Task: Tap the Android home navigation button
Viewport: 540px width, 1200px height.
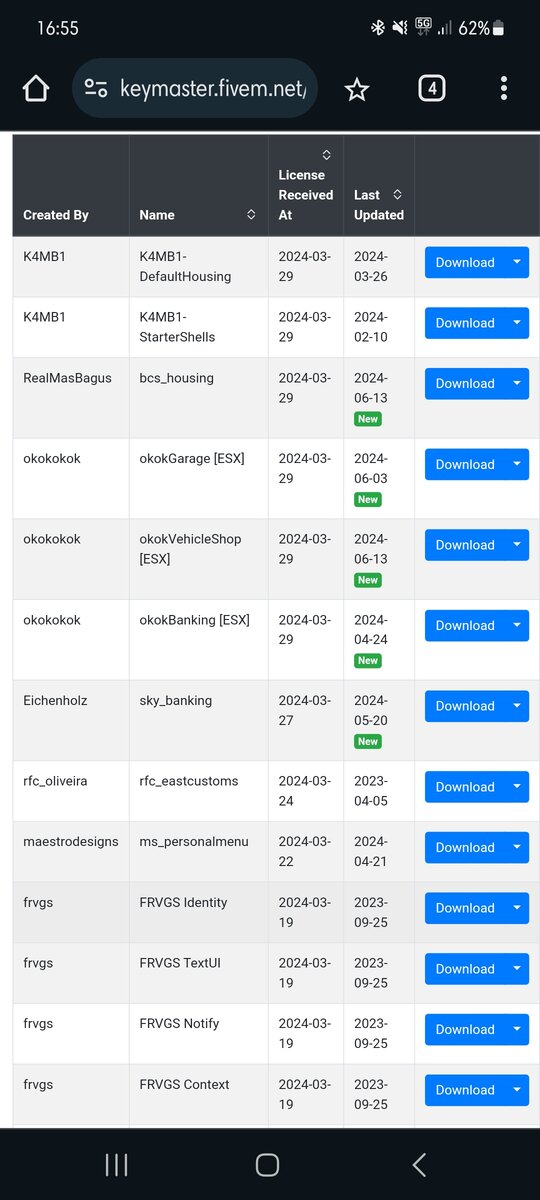Action: point(267,1164)
